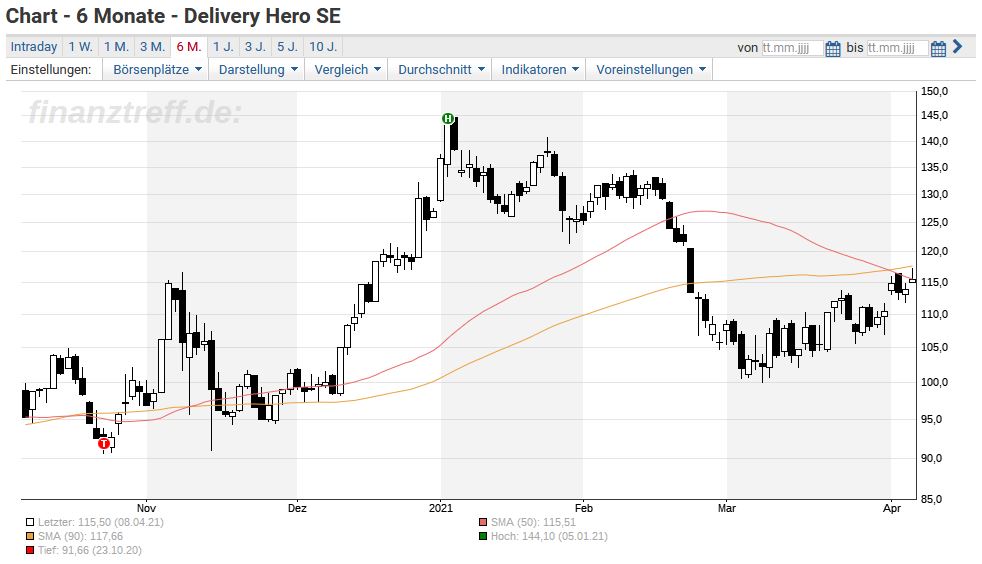The image size is (982, 564).
Task: Click the 'Hoch: 144,10 (05.01.21)' legend text
Action: (x=549, y=536)
